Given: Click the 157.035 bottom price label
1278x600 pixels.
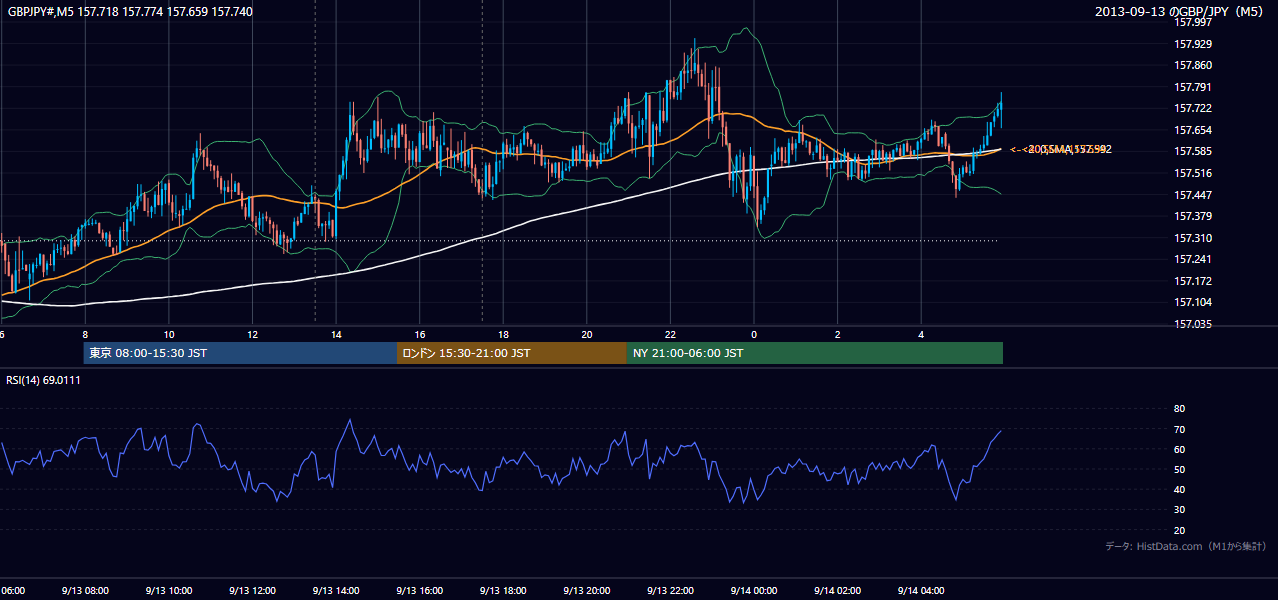Looking at the screenshot, I should (1193, 324).
